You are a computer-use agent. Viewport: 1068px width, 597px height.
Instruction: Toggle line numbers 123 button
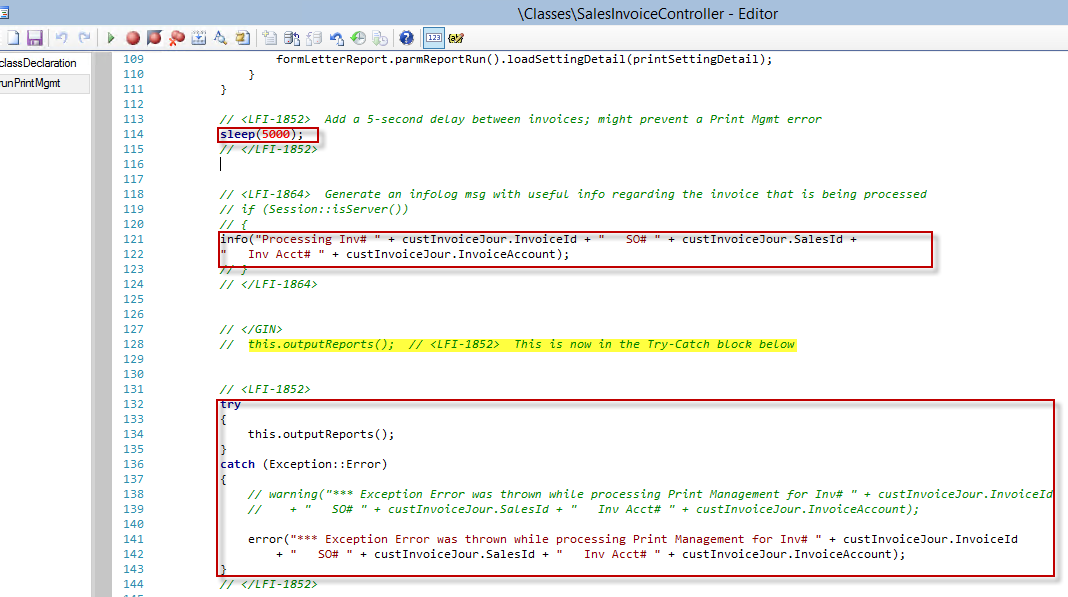click(x=434, y=38)
